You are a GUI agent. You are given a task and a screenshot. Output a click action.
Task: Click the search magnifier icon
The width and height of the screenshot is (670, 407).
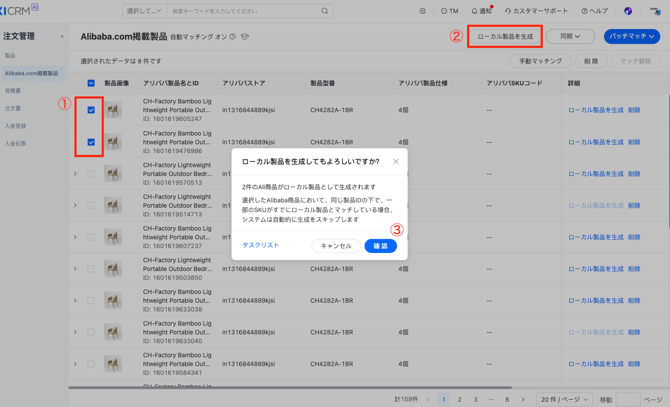tap(324, 11)
